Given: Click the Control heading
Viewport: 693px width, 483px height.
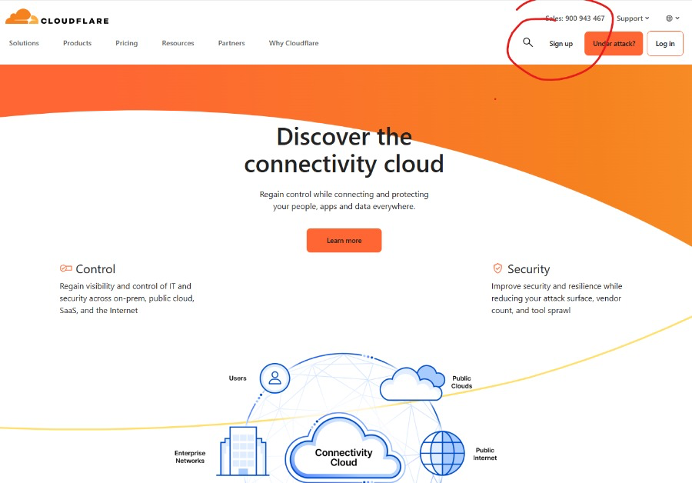Looking at the screenshot, I should coord(95,269).
